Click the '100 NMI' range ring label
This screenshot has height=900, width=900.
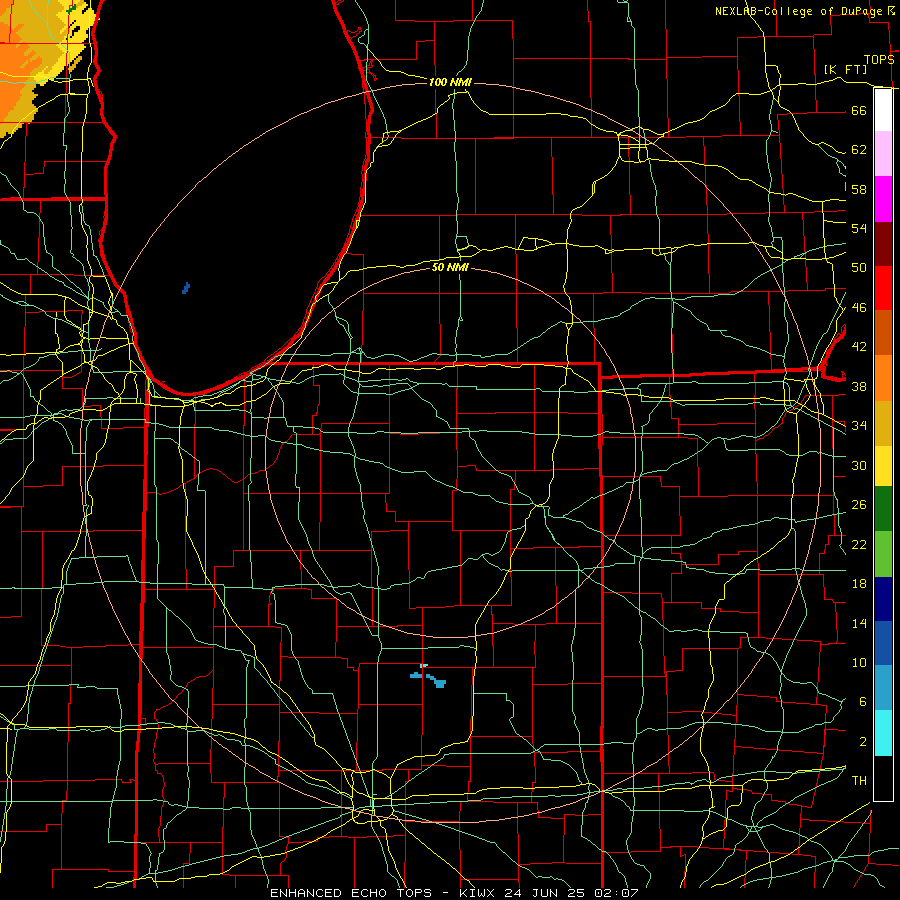(x=450, y=82)
